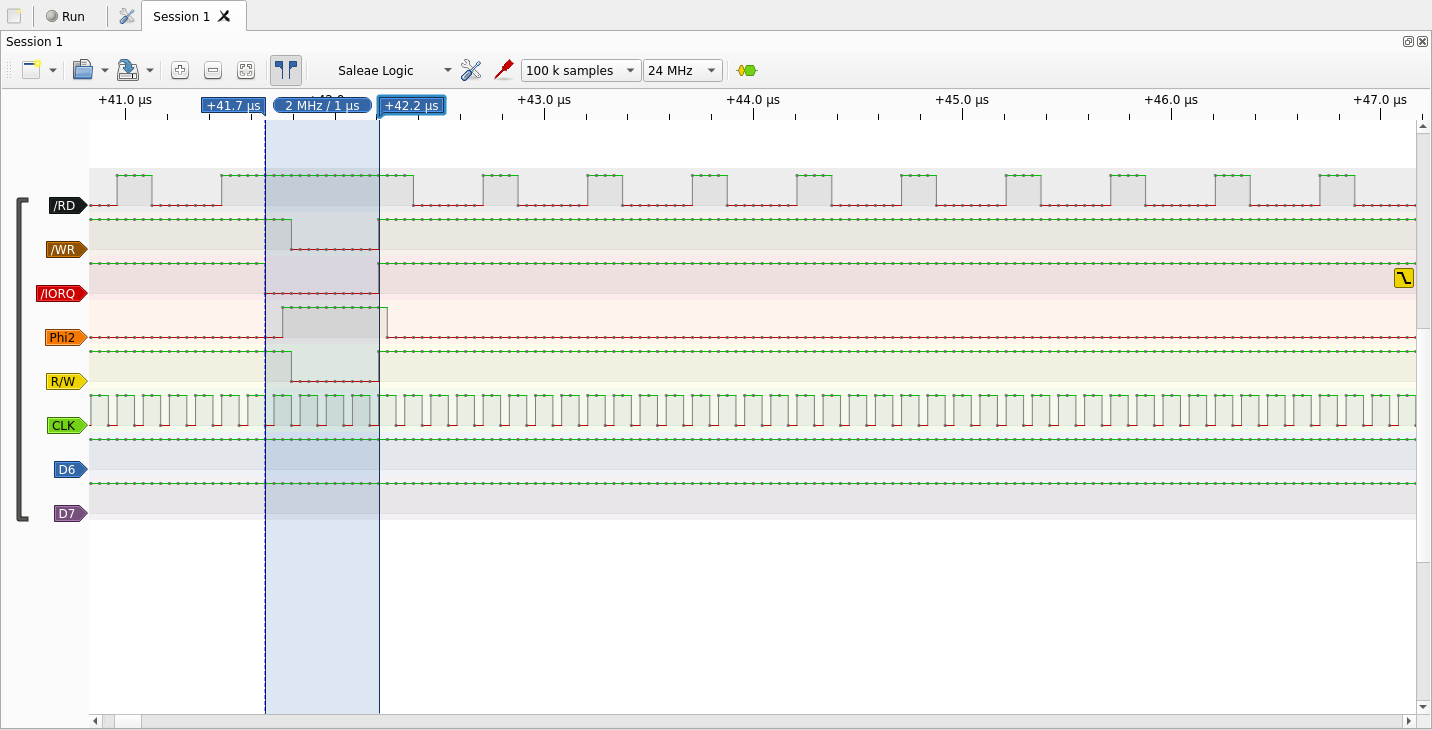Screen dimensions: 1432x730
Task: Open the Saleae Logic device selector
Action: (x=394, y=70)
